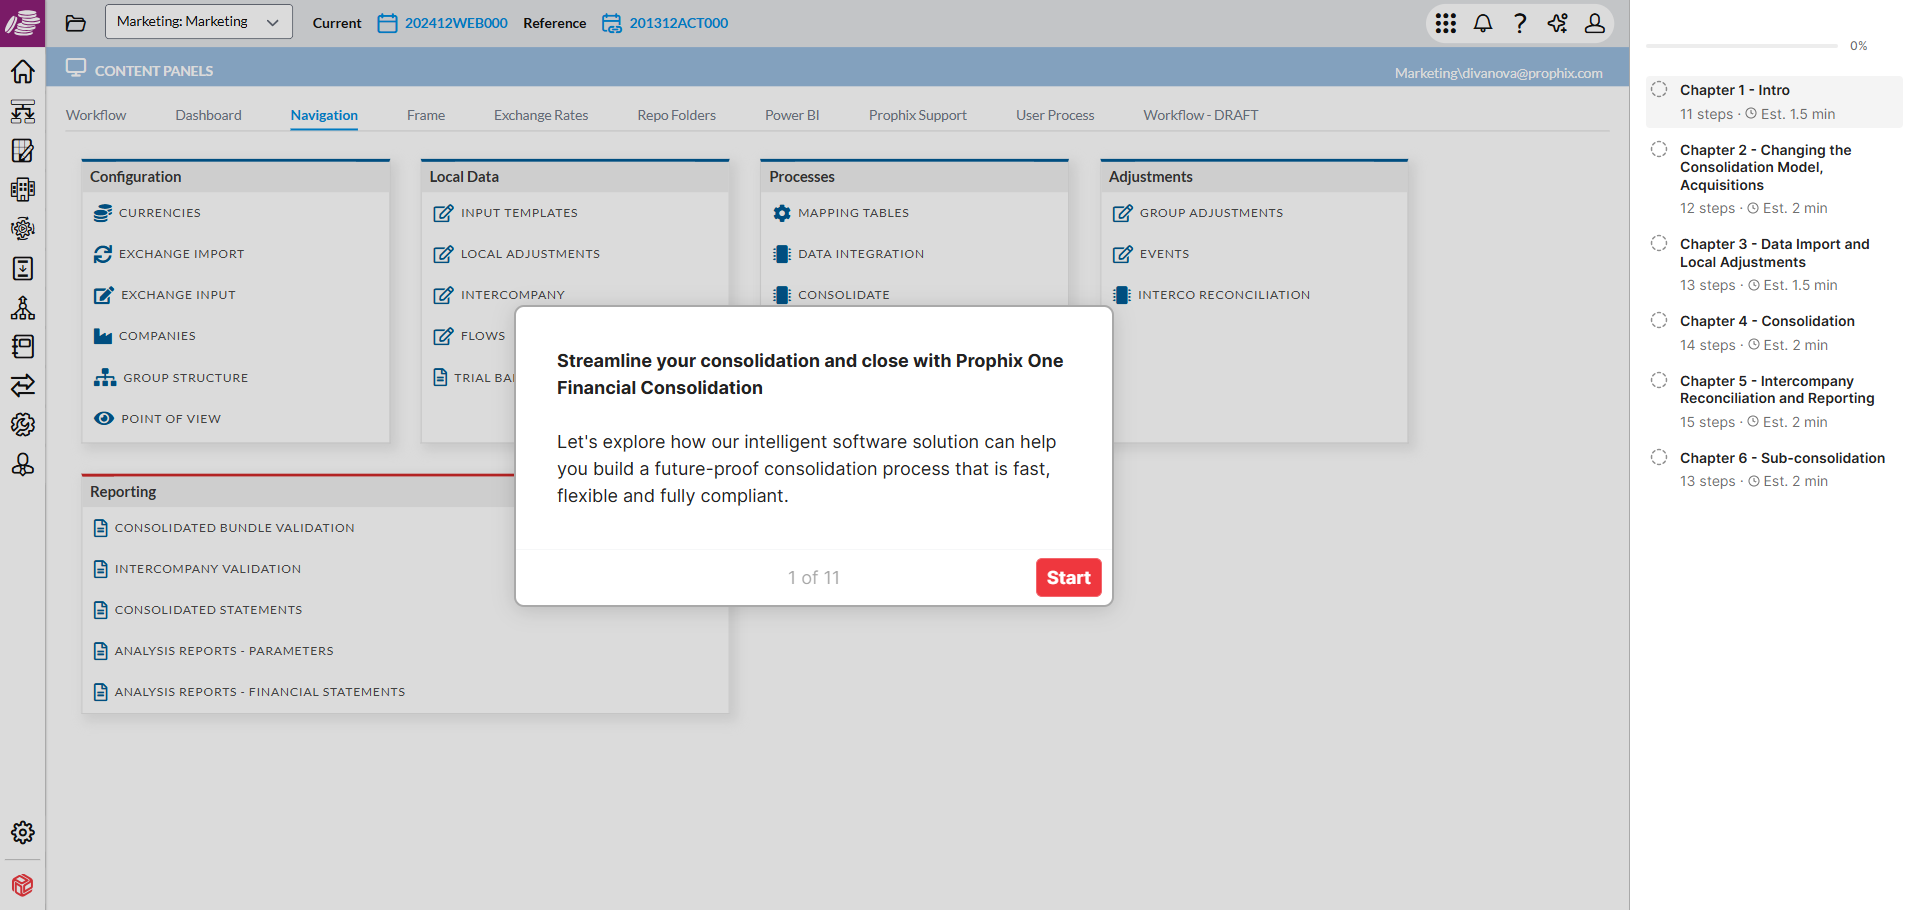
Task: Open the apps grid launcher icon
Action: coord(1445,23)
